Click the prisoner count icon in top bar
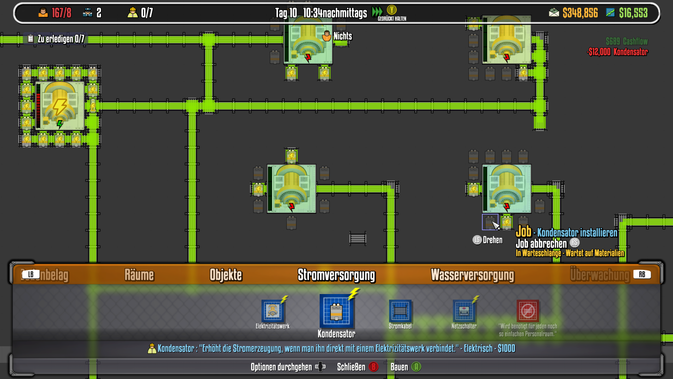 [x=43, y=13]
